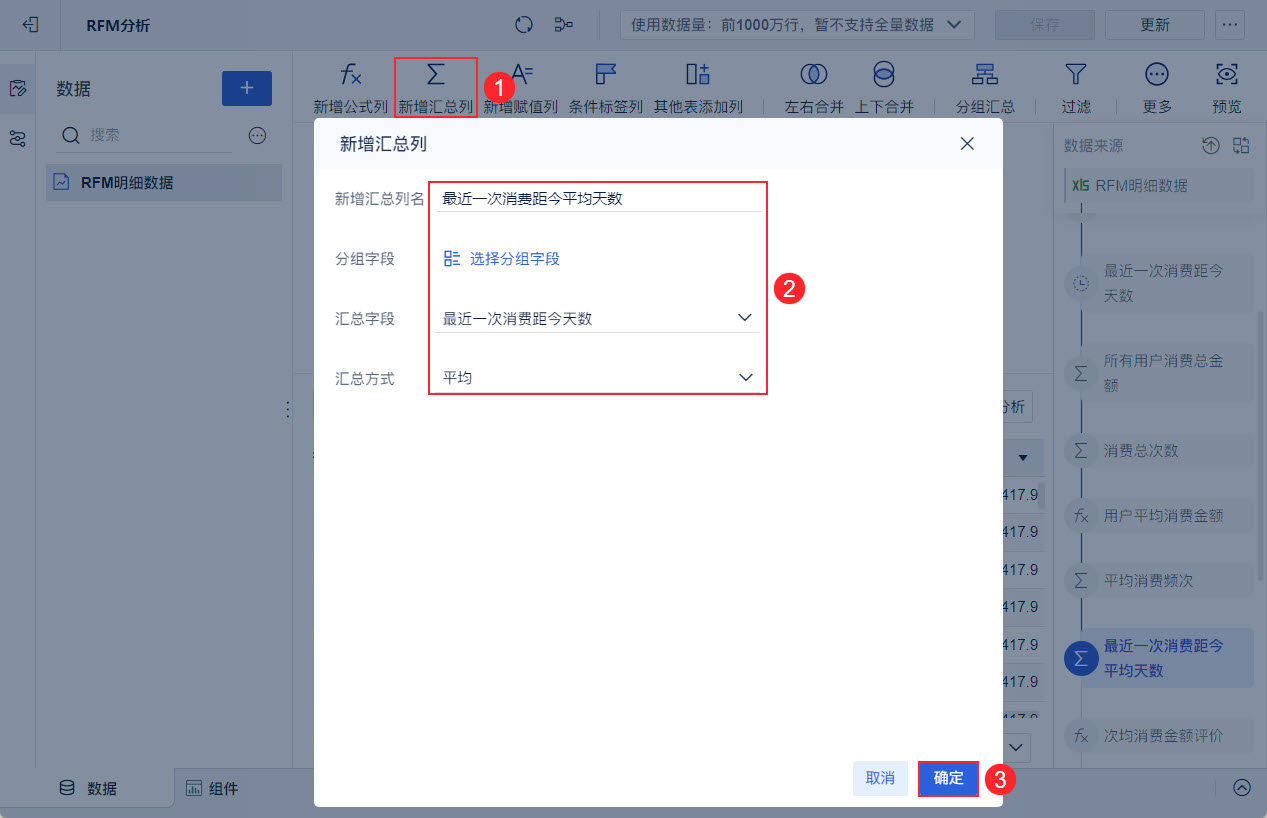The width and height of the screenshot is (1267, 818).
Task: Open the pagination dropdown near table bottom
Action: 1018,746
